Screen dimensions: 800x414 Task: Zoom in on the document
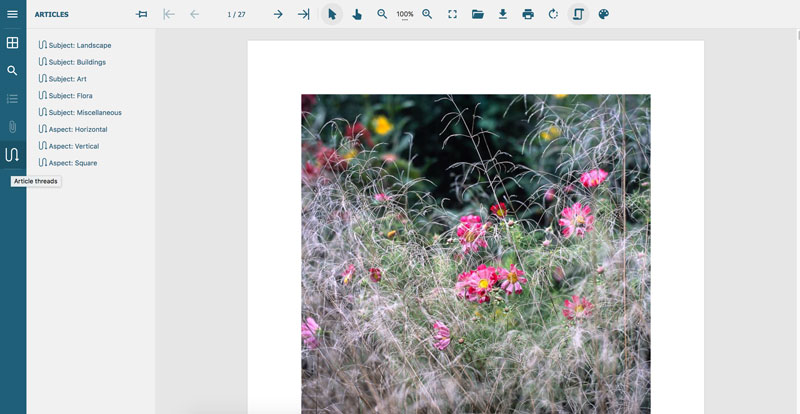[427, 14]
